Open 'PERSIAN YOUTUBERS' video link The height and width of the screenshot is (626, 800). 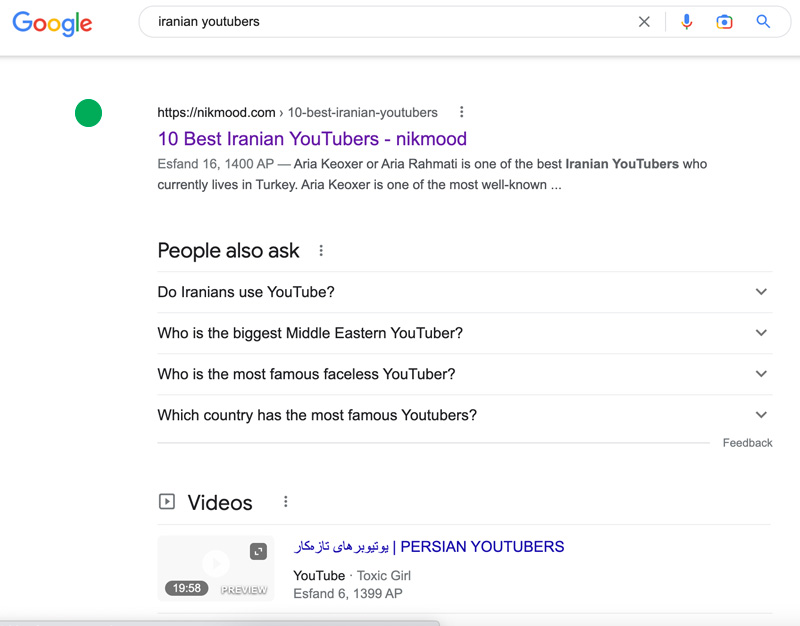[x=429, y=546]
